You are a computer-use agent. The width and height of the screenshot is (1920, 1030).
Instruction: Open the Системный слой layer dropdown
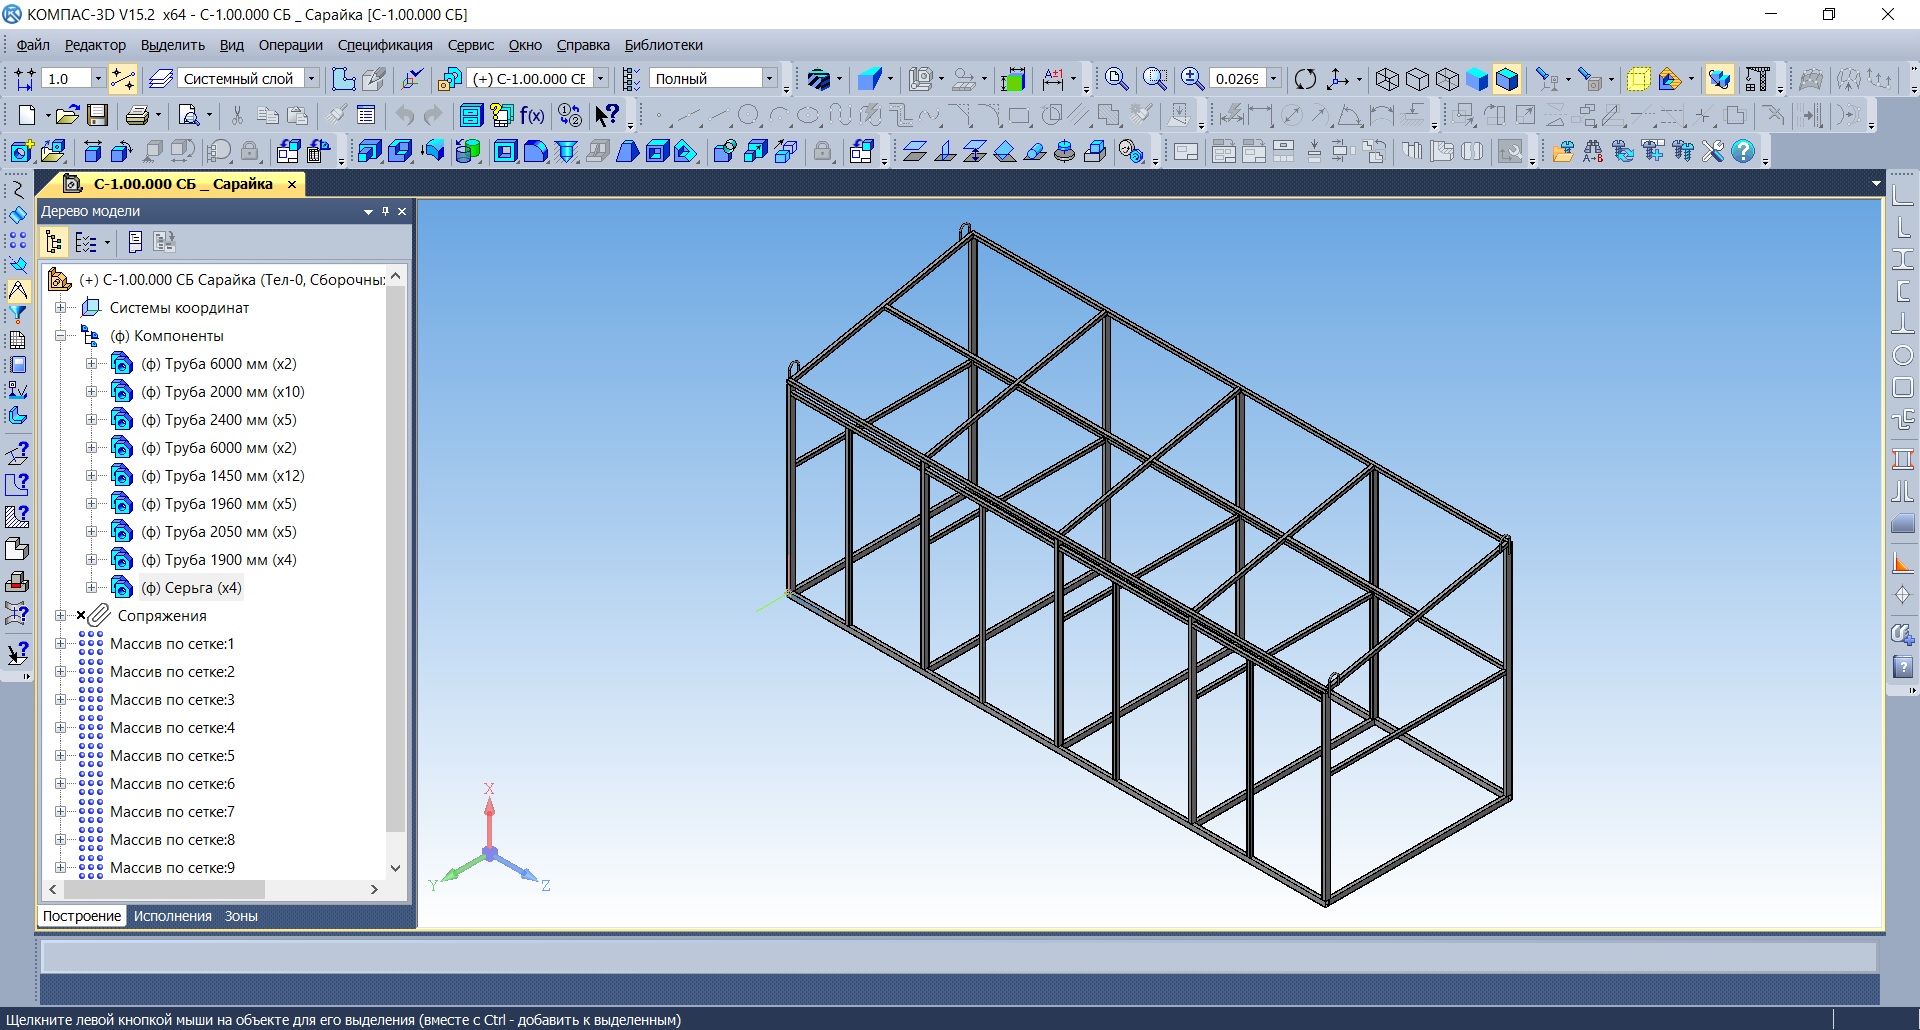(311, 79)
